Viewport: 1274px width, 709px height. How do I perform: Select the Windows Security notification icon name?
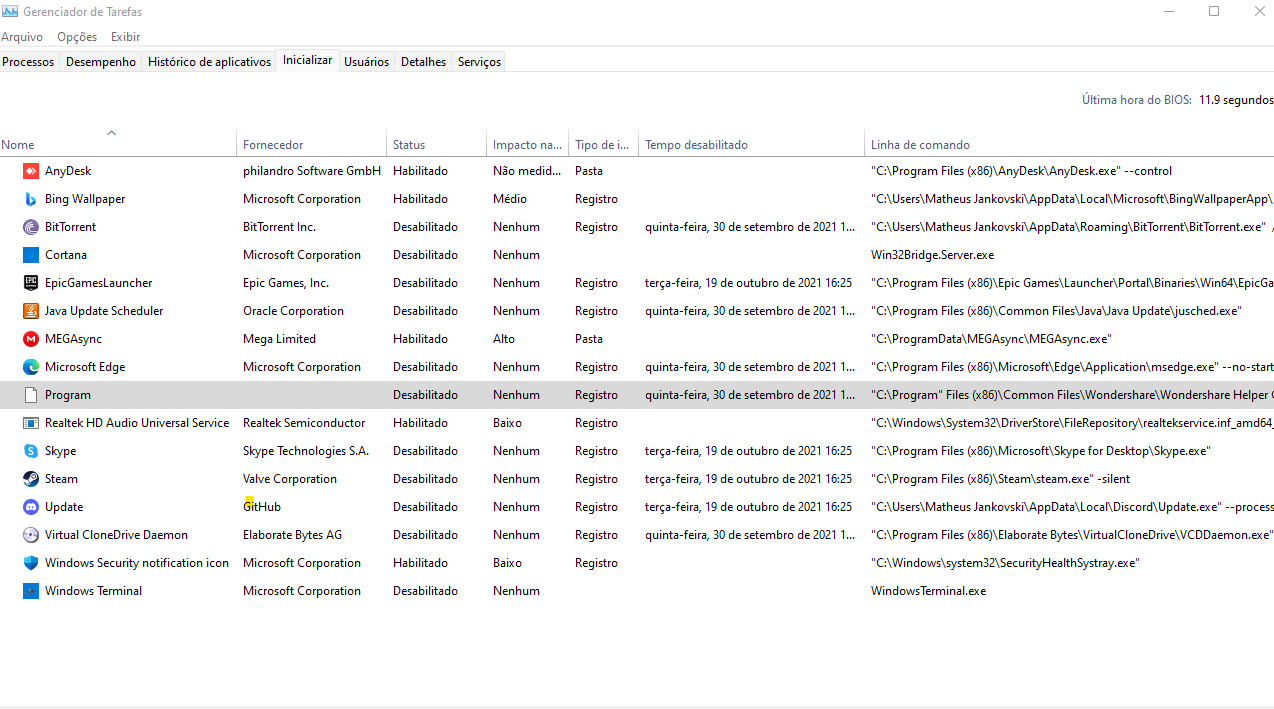coord(137,563)
